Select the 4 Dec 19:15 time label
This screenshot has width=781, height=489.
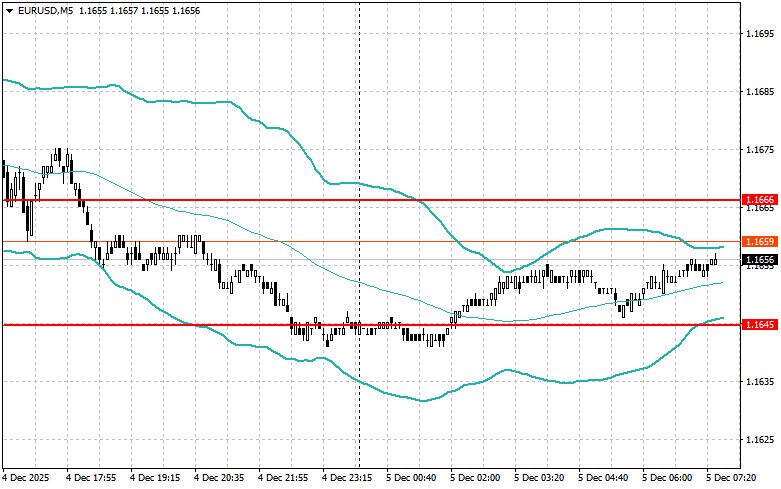coord(155,478)
